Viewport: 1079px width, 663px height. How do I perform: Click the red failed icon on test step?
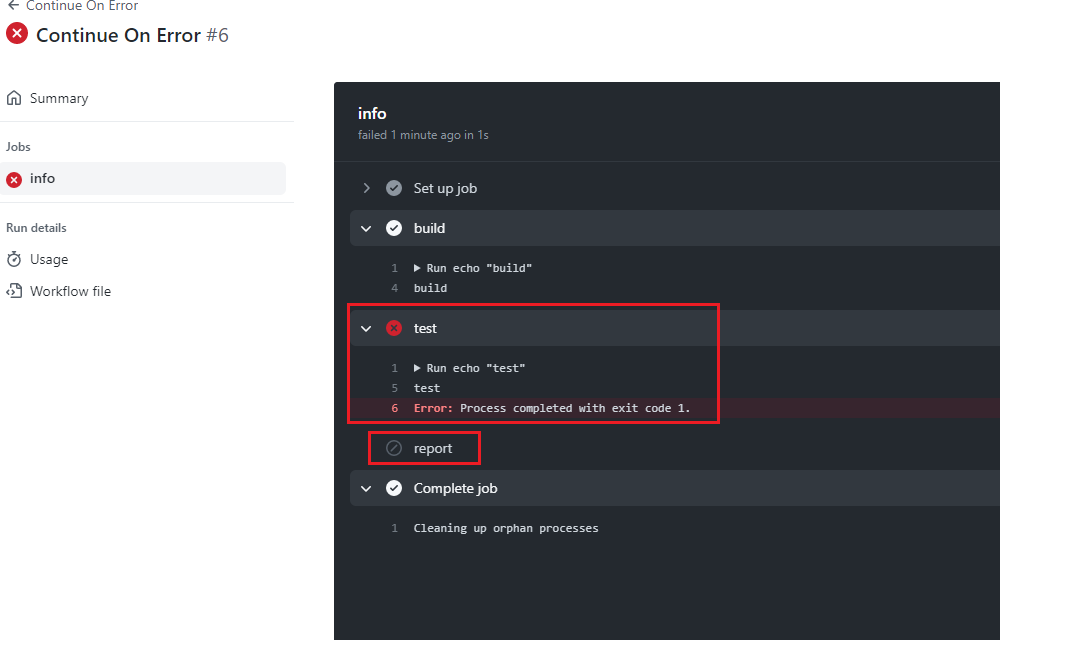click(x=394, y=328)
